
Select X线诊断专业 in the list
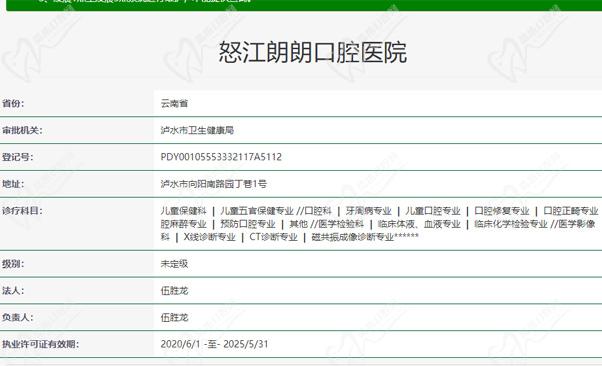[209, 237]
